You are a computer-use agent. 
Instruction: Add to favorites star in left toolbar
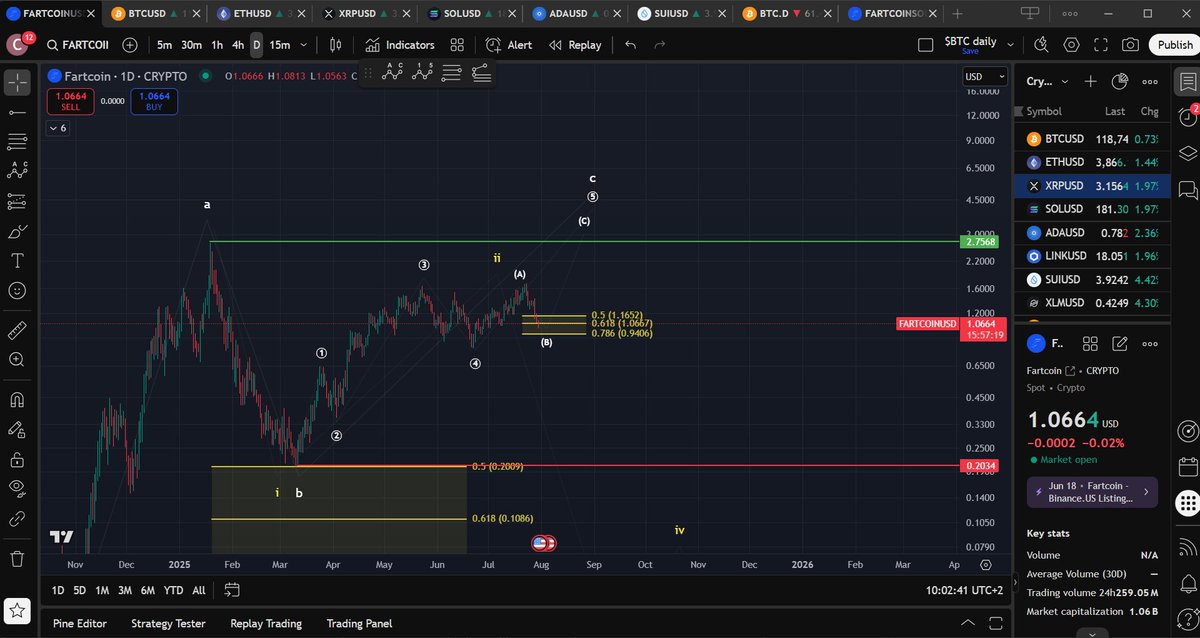[x=17, y=609]
